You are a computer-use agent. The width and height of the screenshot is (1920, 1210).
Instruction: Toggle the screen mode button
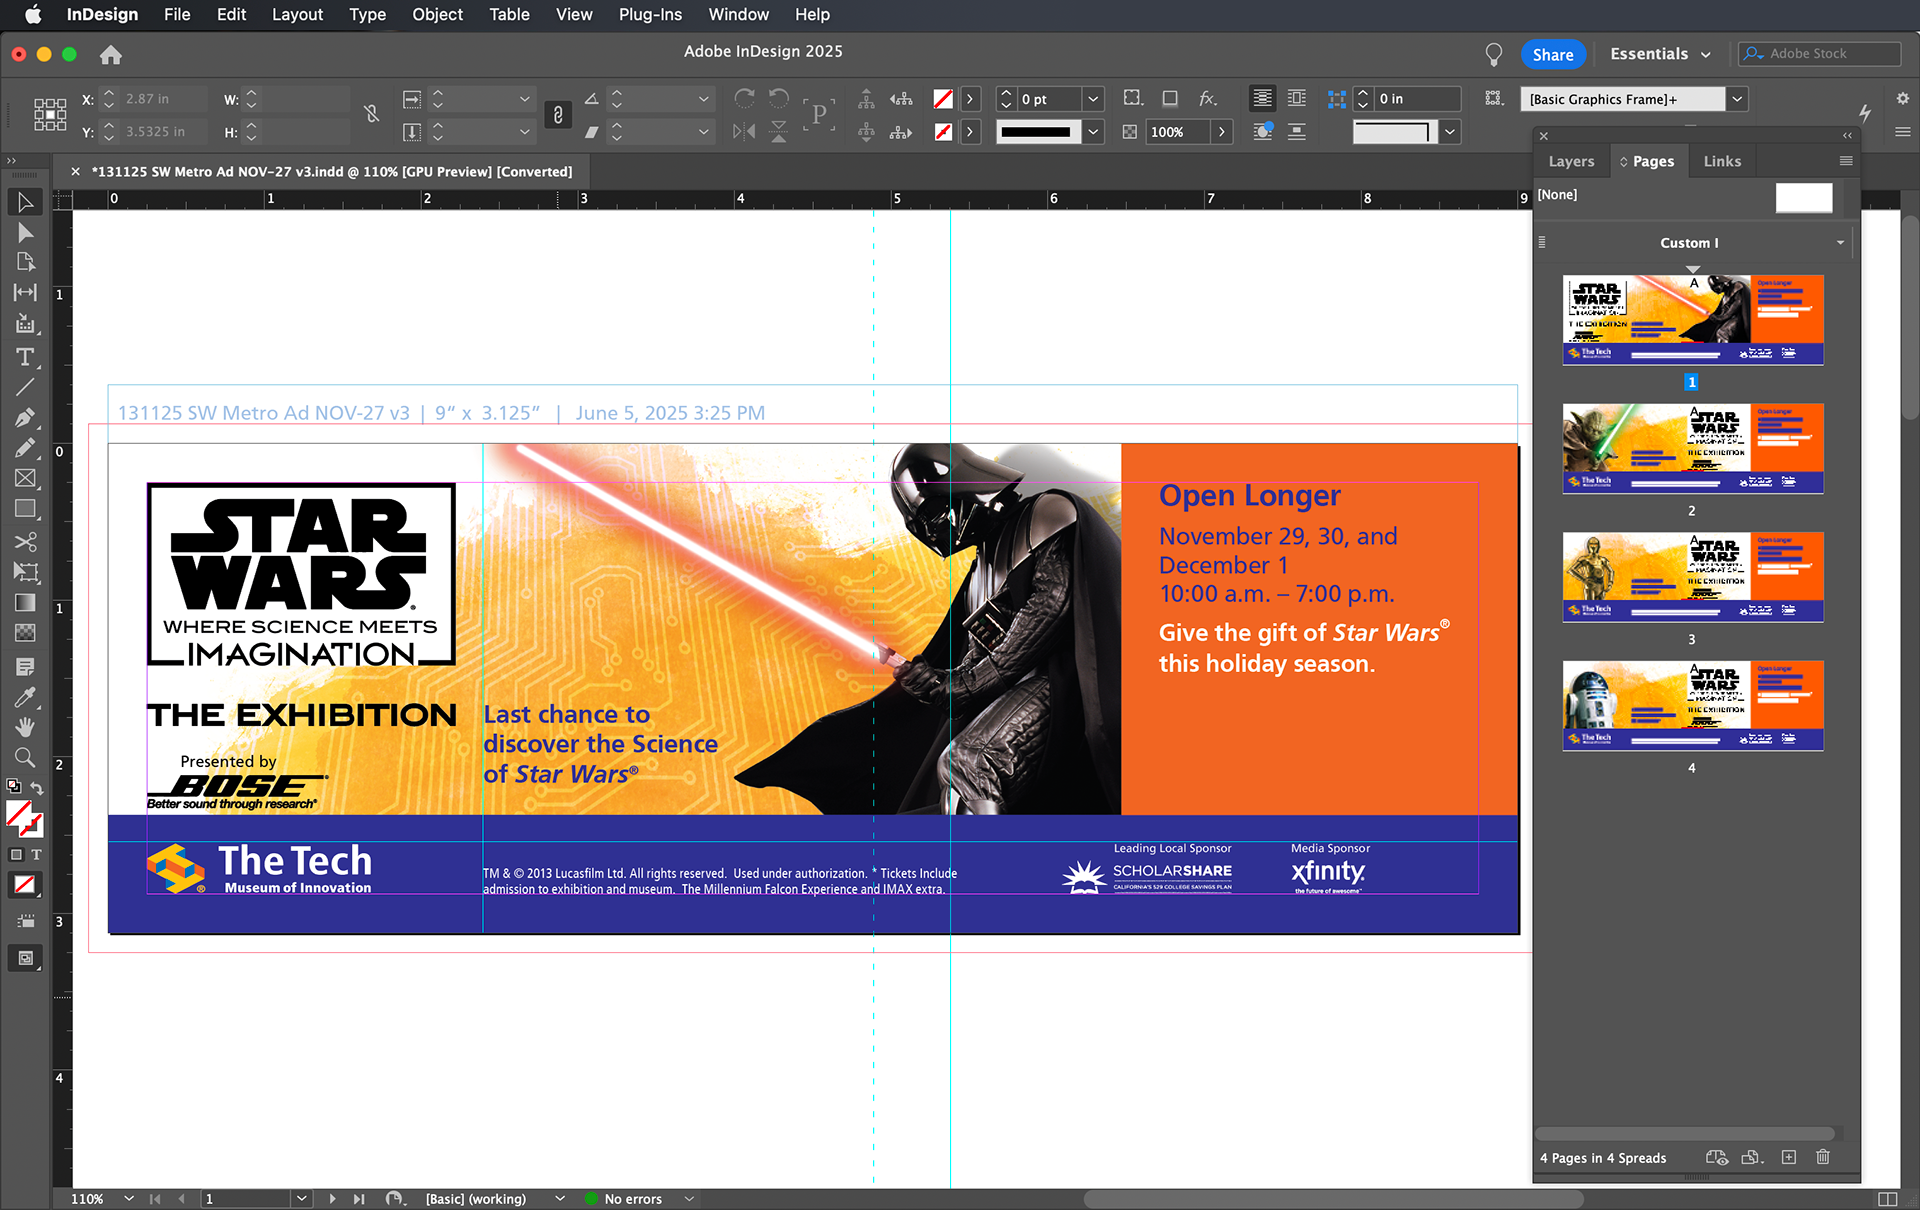25,958
